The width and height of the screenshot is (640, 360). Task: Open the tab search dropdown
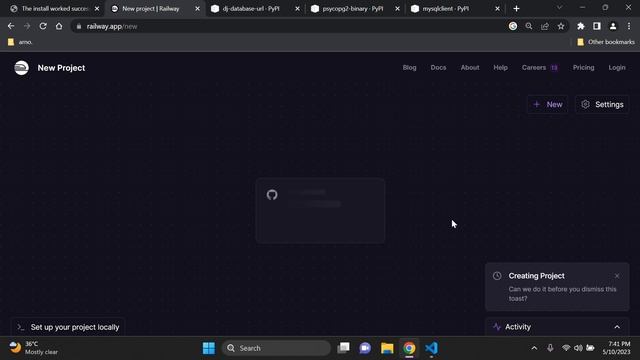(559, 8)
